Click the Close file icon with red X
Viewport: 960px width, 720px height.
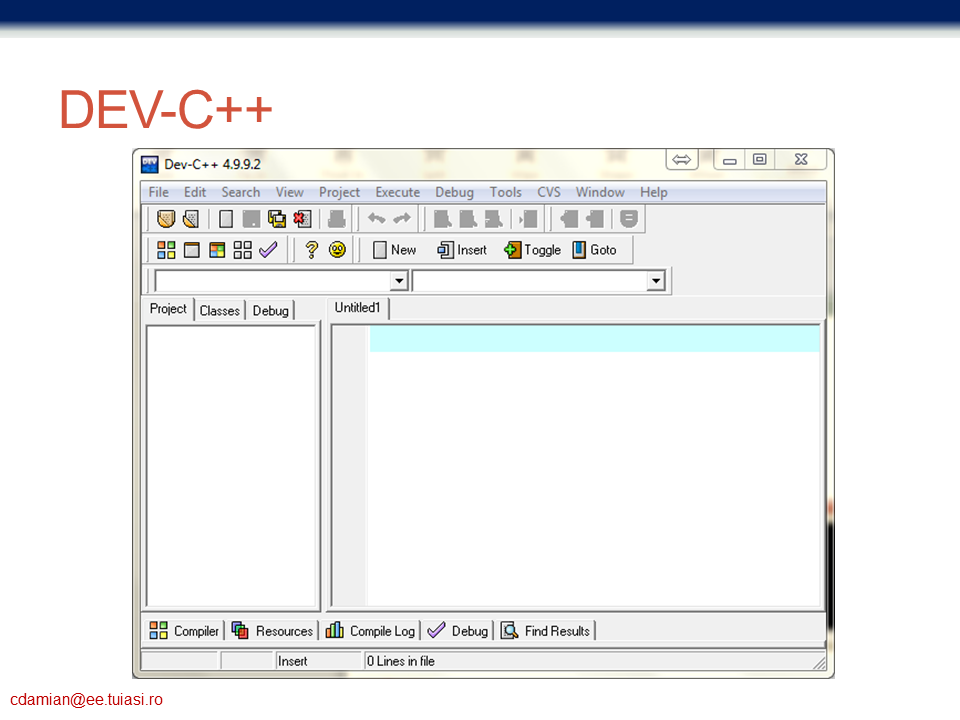pos(302,219)
